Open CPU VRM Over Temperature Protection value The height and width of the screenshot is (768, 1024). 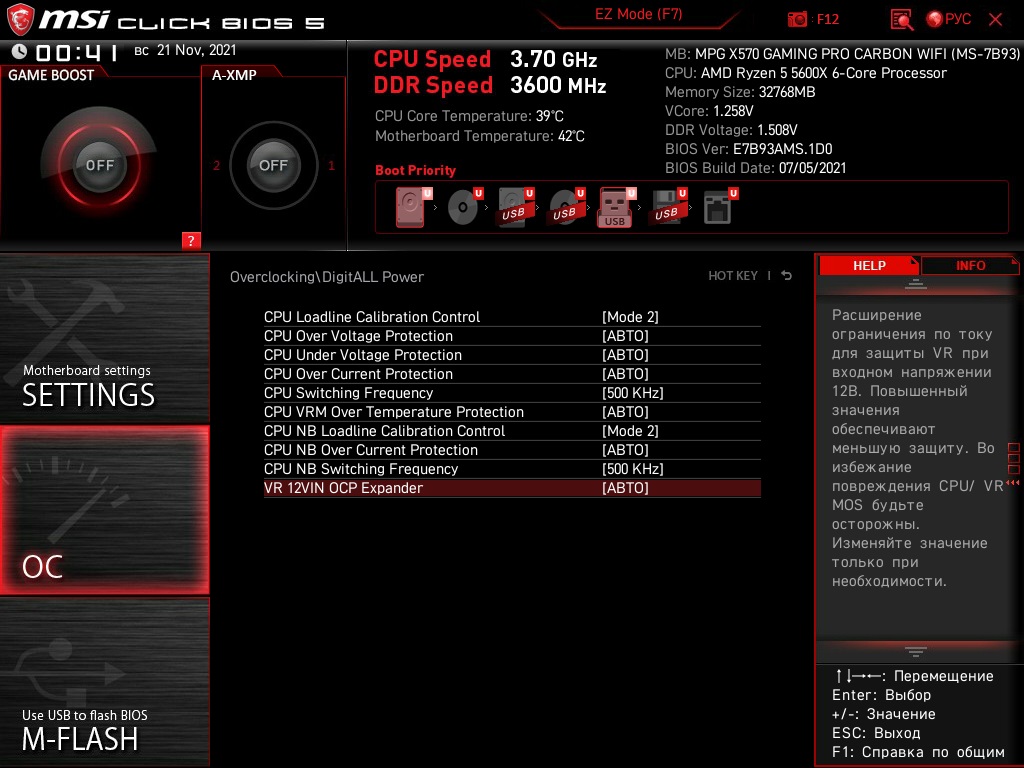625,411
